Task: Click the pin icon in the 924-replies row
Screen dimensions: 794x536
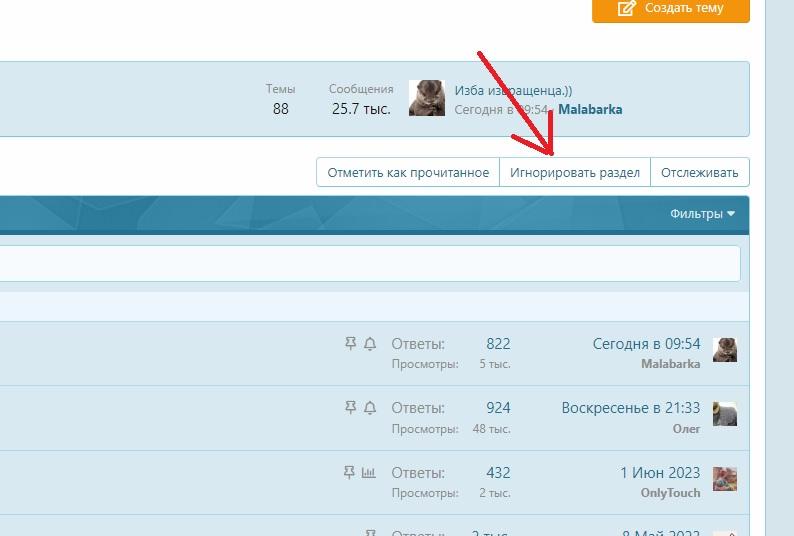Action: pos(350,408)
